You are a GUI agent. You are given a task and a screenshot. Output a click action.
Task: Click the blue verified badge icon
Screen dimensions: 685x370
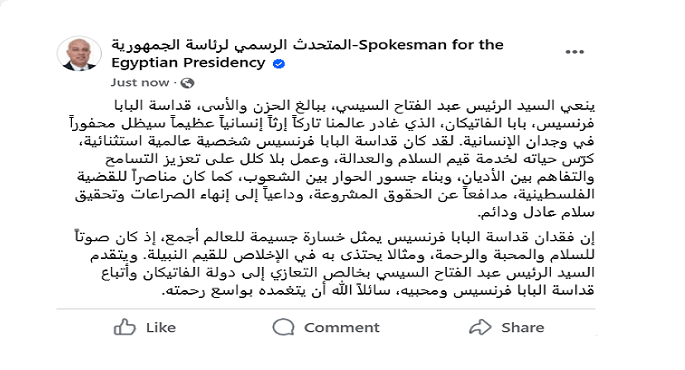(279, 64)
